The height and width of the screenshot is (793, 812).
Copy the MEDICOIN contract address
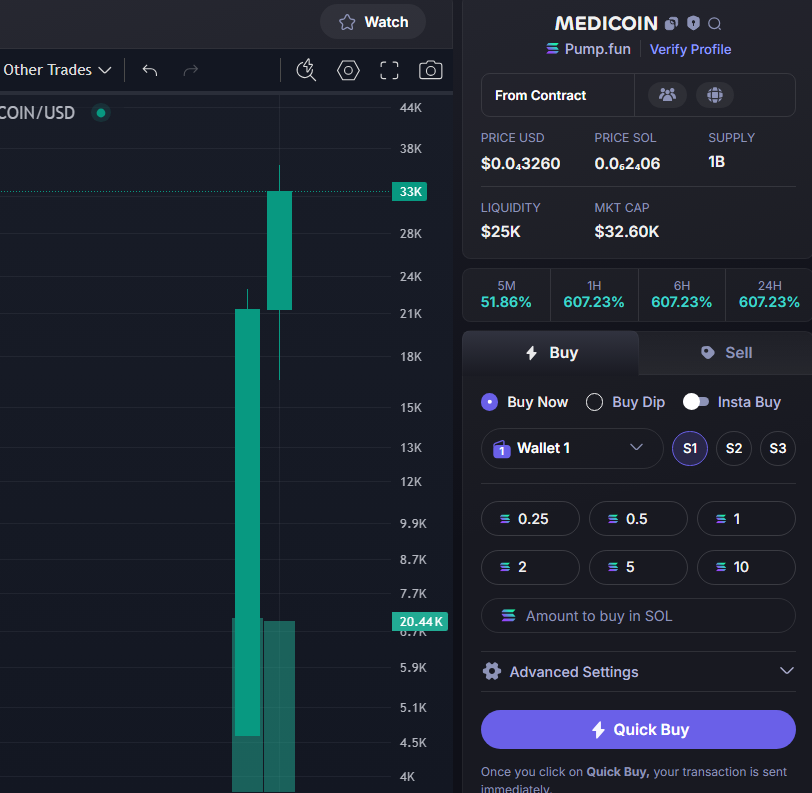(671, 23)
